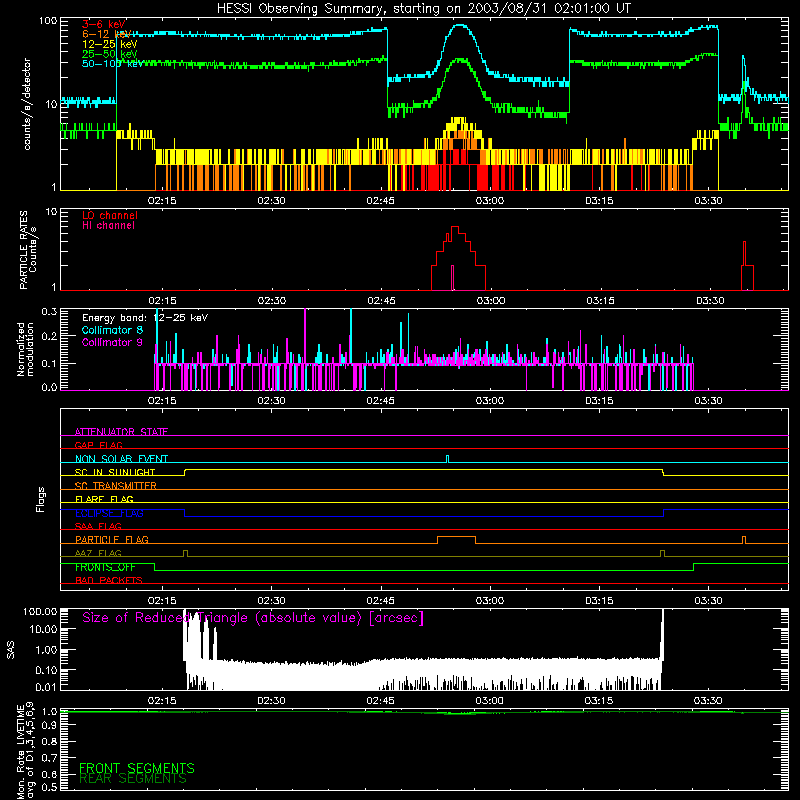Select the HI channel legend label

tap(108, 225)
